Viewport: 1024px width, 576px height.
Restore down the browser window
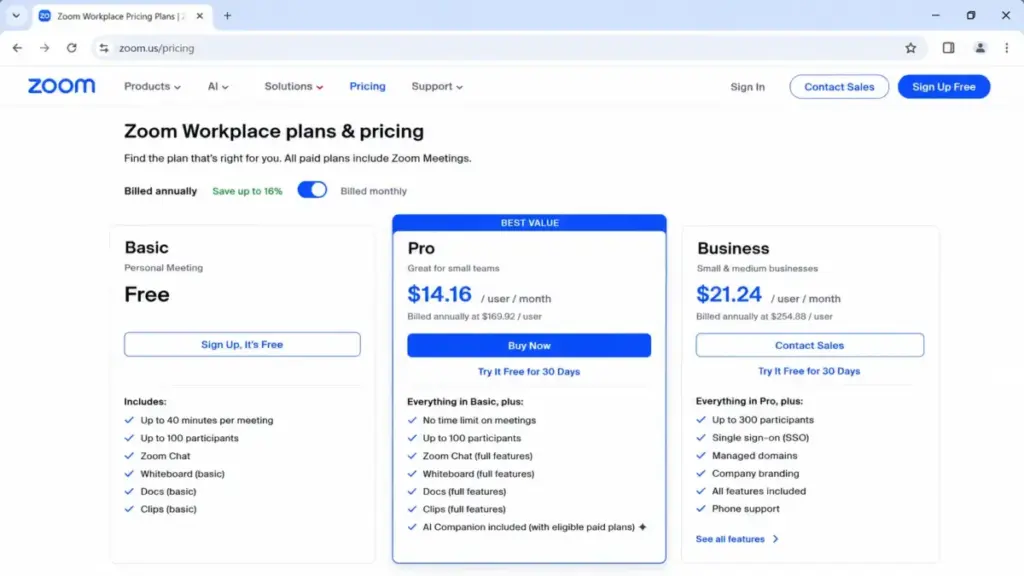(970, 16)
